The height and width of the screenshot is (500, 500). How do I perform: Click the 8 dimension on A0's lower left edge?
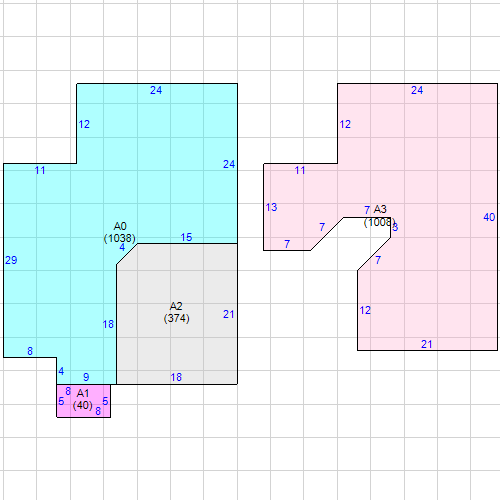coord(30,351)
